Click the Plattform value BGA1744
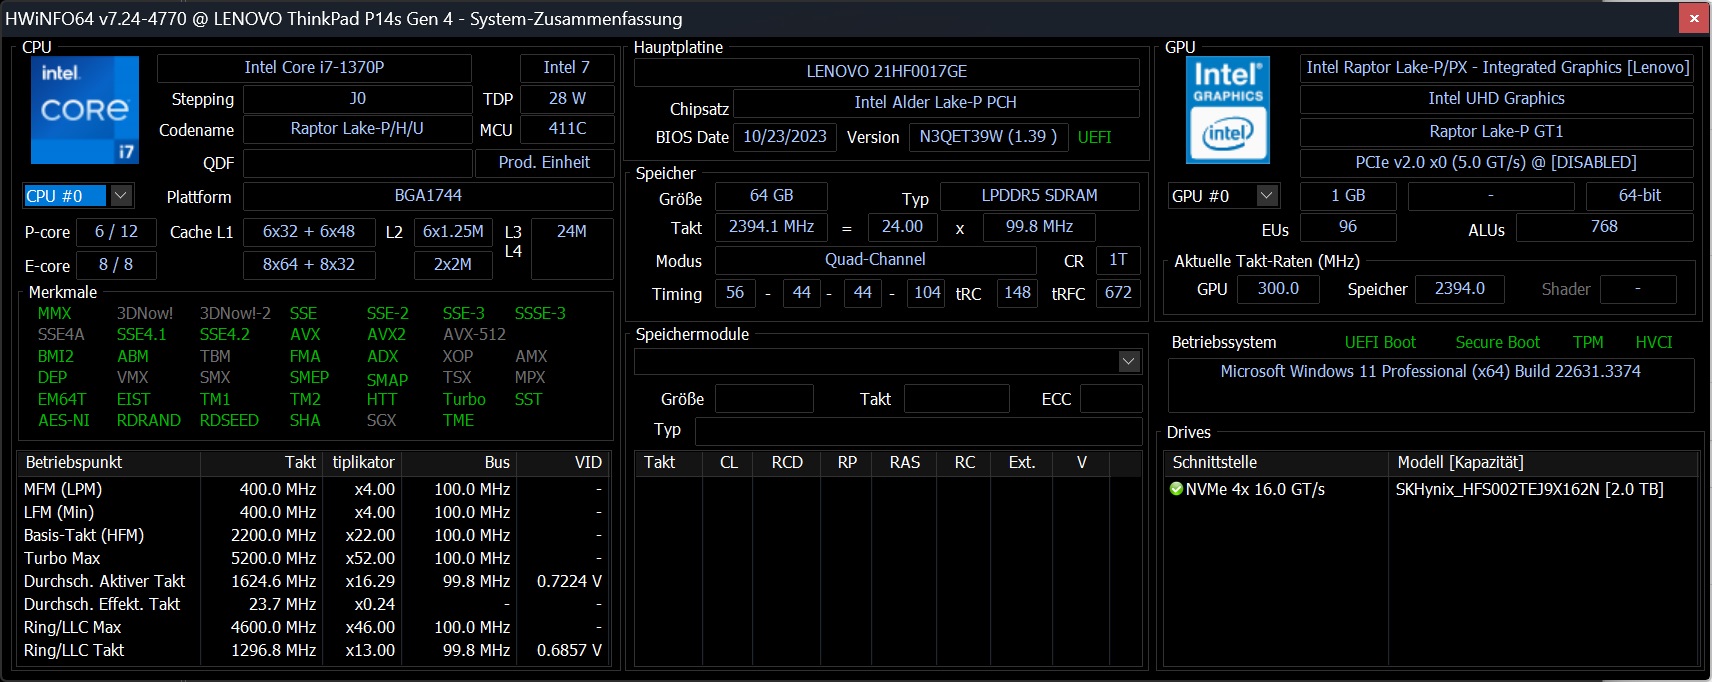Screen dimensions: 1712x682 (428, 196)
